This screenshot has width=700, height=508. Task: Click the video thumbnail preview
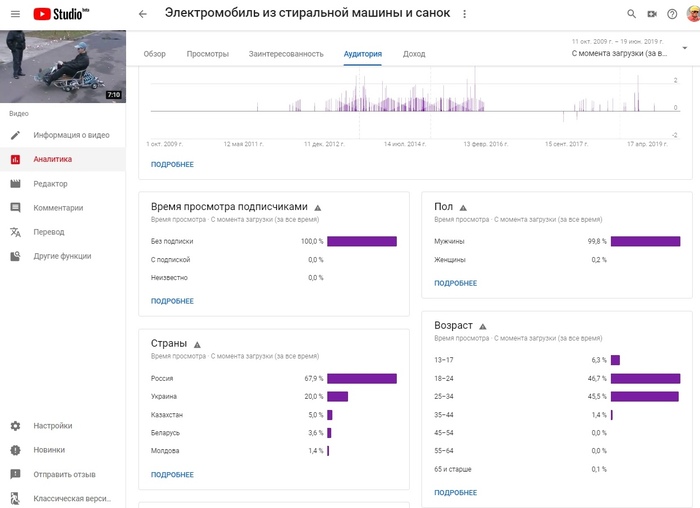pos(63,65)
